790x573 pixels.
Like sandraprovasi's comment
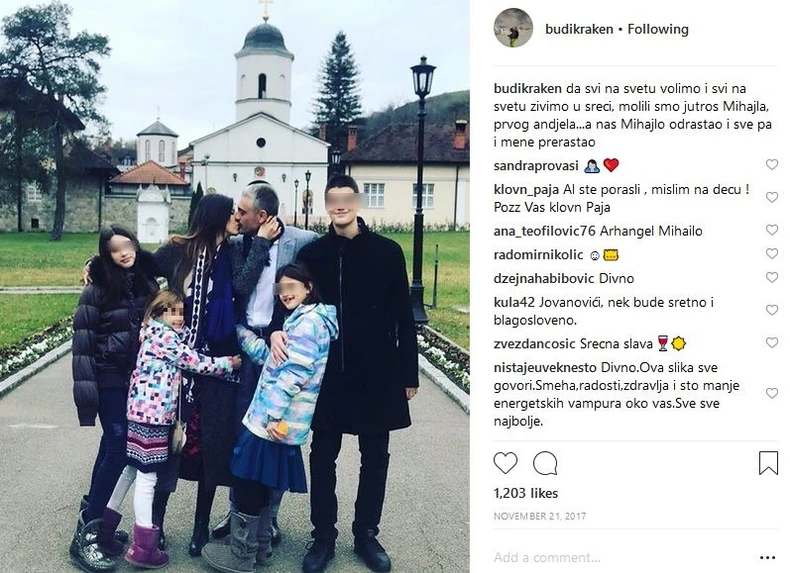[x=772, y=164]
